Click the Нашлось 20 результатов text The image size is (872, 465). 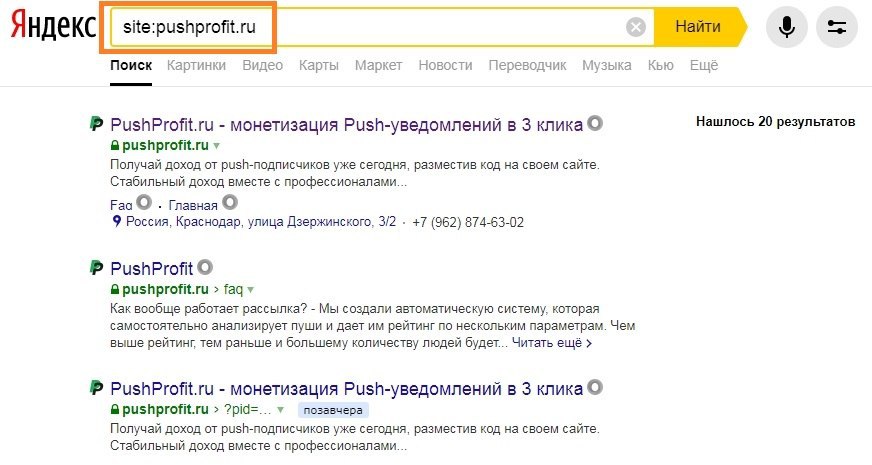(776, 121)
